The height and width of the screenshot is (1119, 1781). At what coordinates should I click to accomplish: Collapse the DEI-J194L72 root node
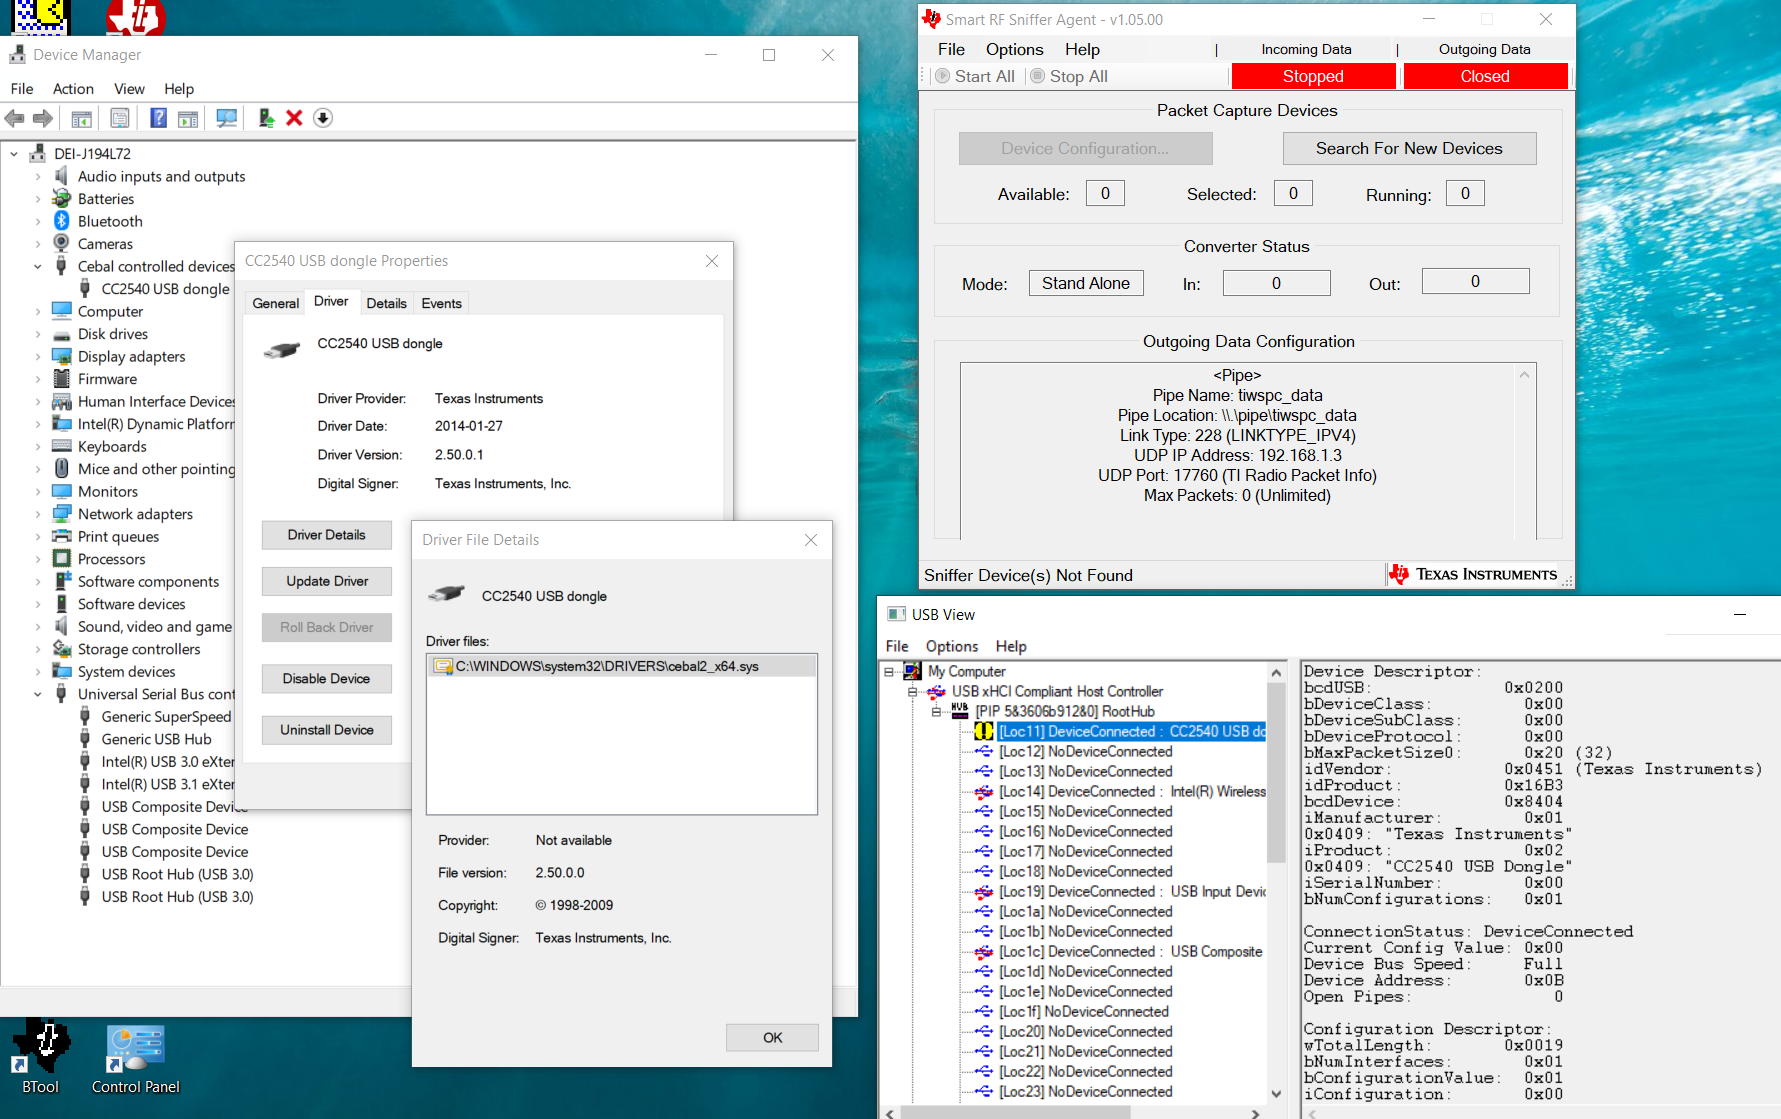[x=14, y=154]
